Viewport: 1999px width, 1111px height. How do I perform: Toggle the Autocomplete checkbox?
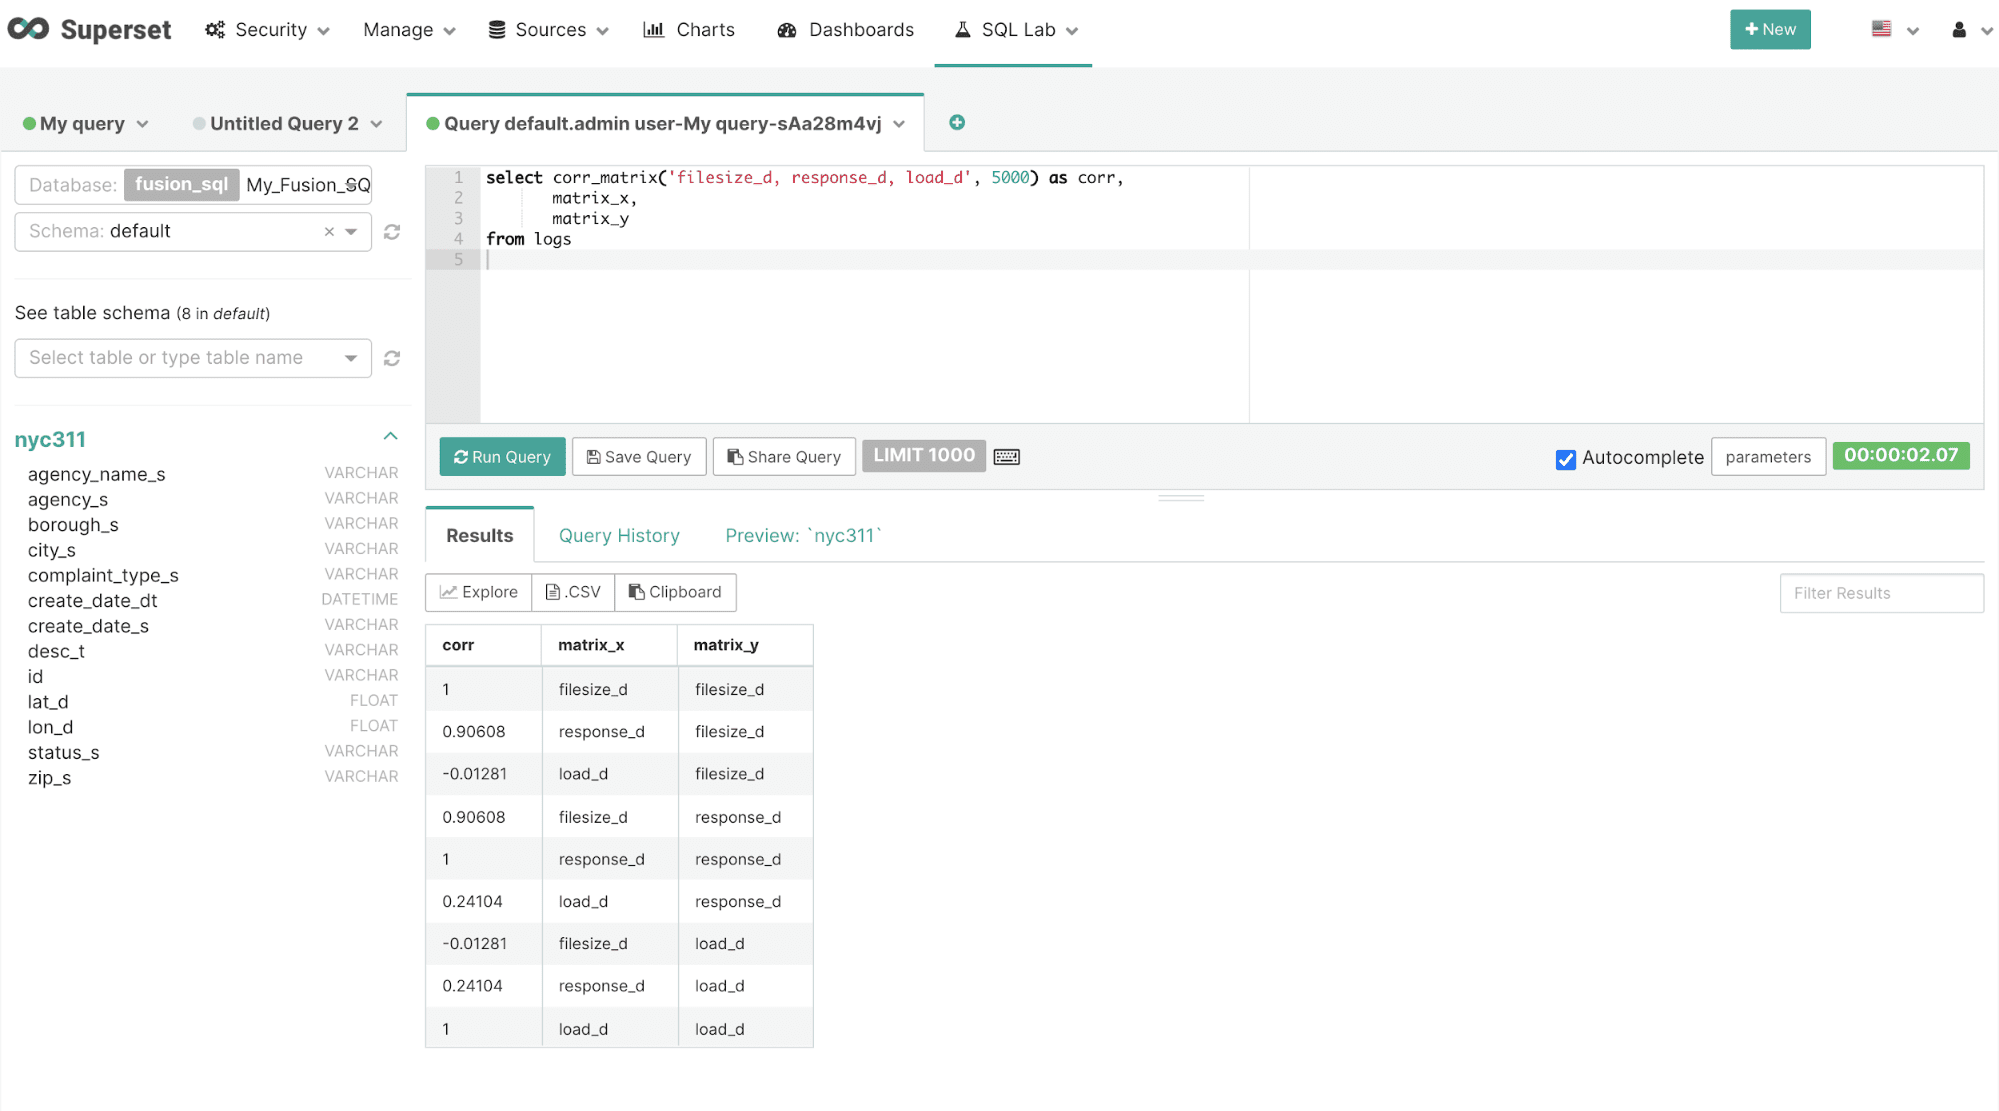tap(1566, 459)
